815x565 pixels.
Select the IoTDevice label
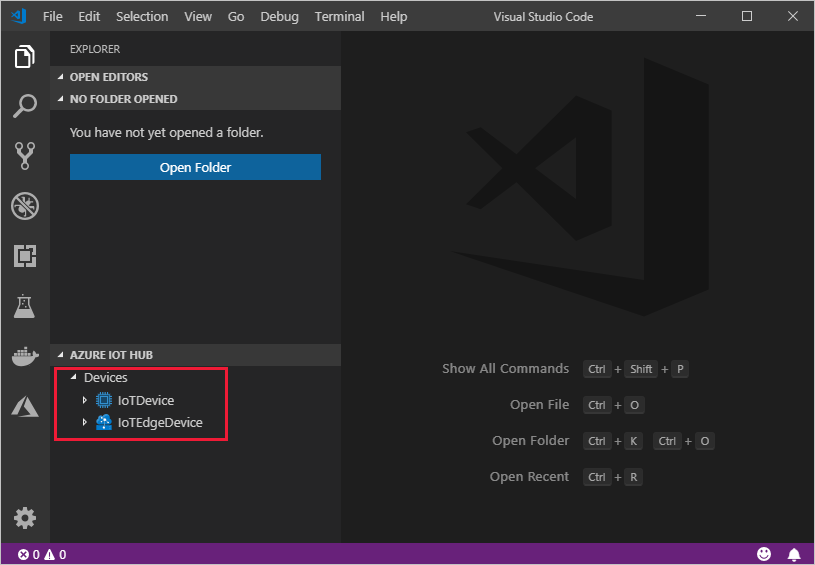pyautogui.click(x=146, y=400)
